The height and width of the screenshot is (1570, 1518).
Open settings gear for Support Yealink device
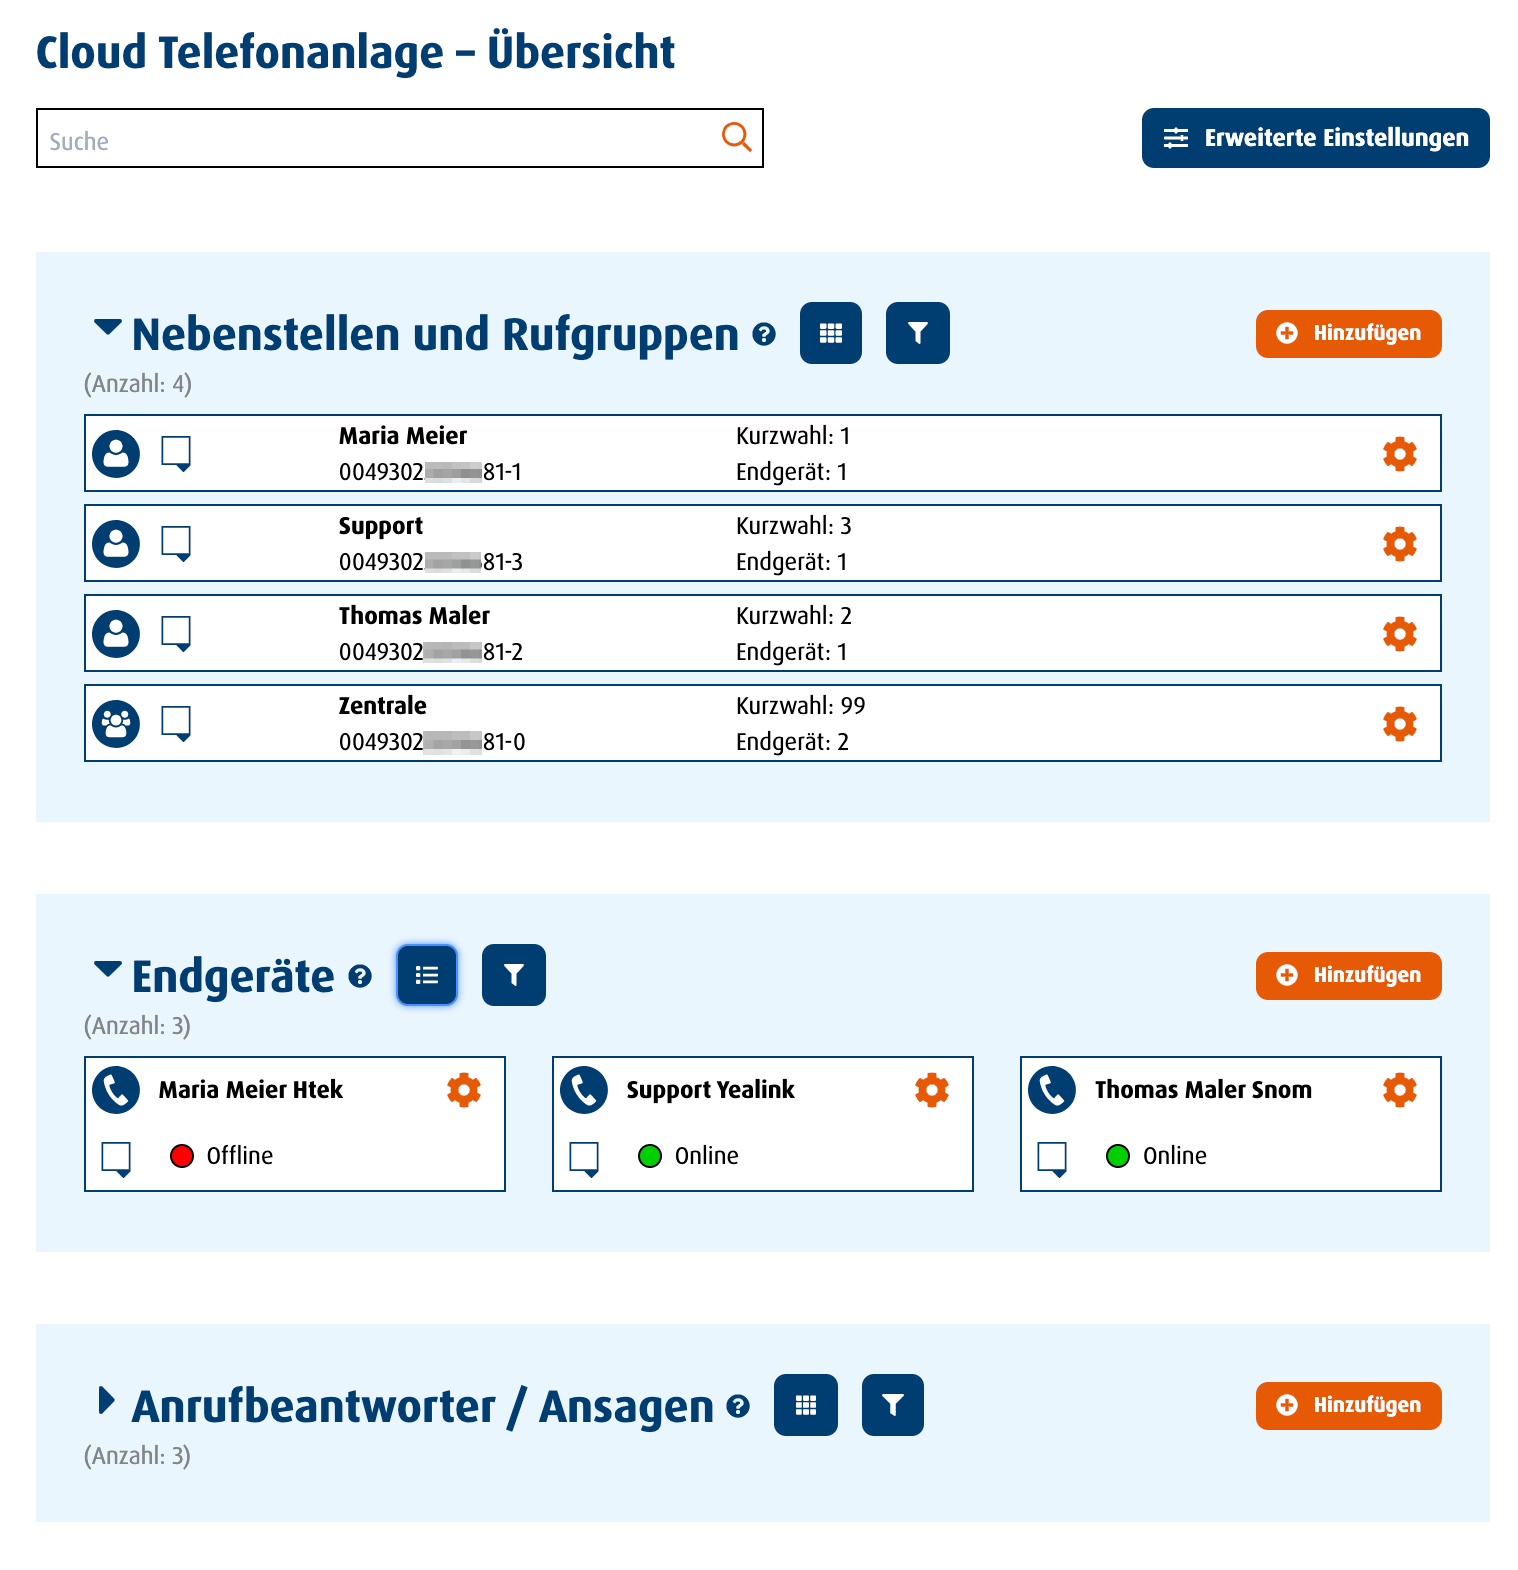931,1090
